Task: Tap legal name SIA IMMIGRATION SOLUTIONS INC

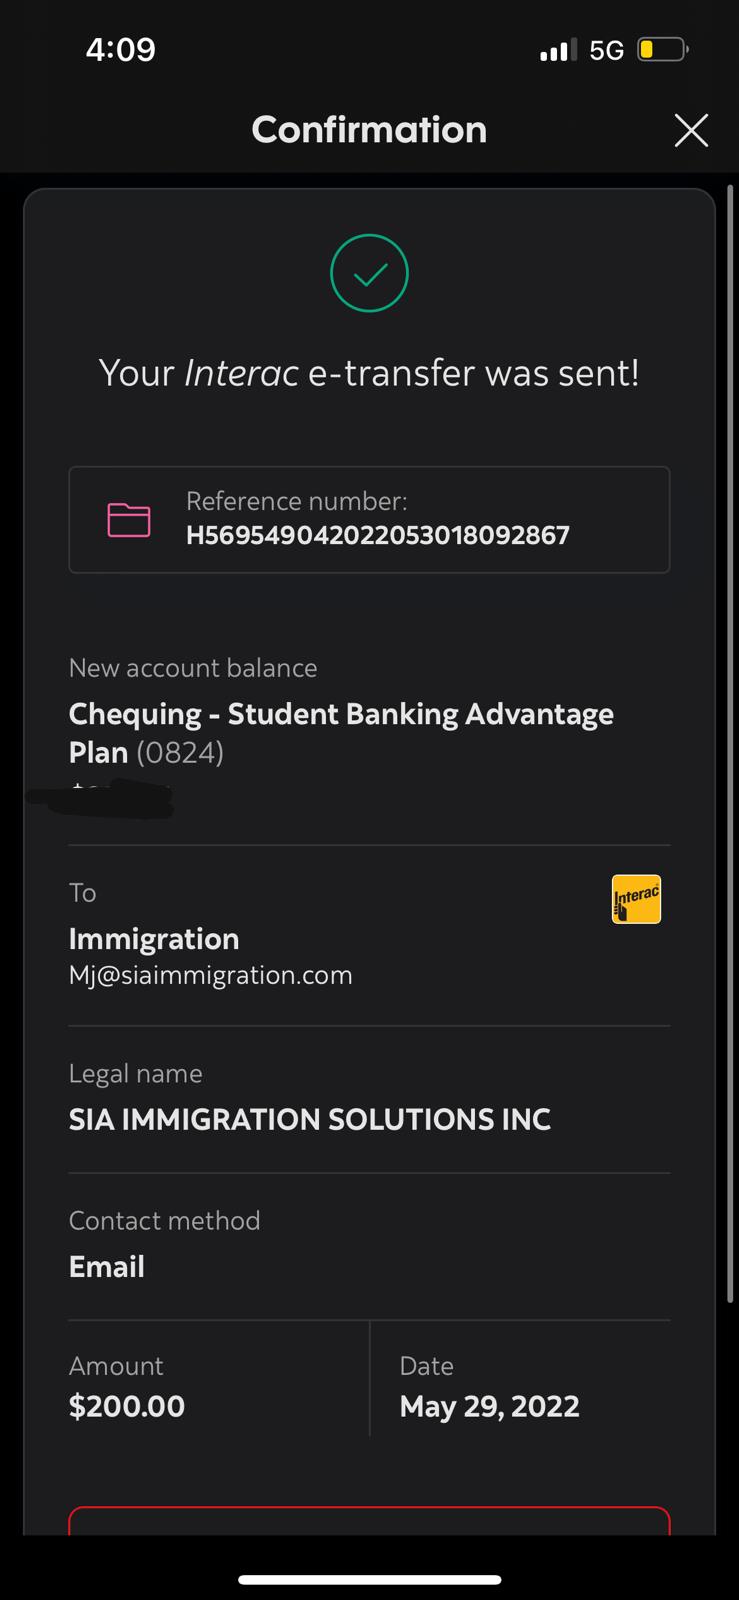Action: (309, 1119)
